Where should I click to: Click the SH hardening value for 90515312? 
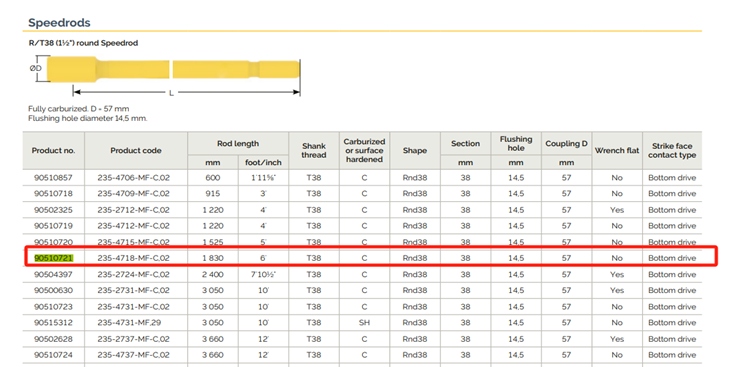pos(364,323)
